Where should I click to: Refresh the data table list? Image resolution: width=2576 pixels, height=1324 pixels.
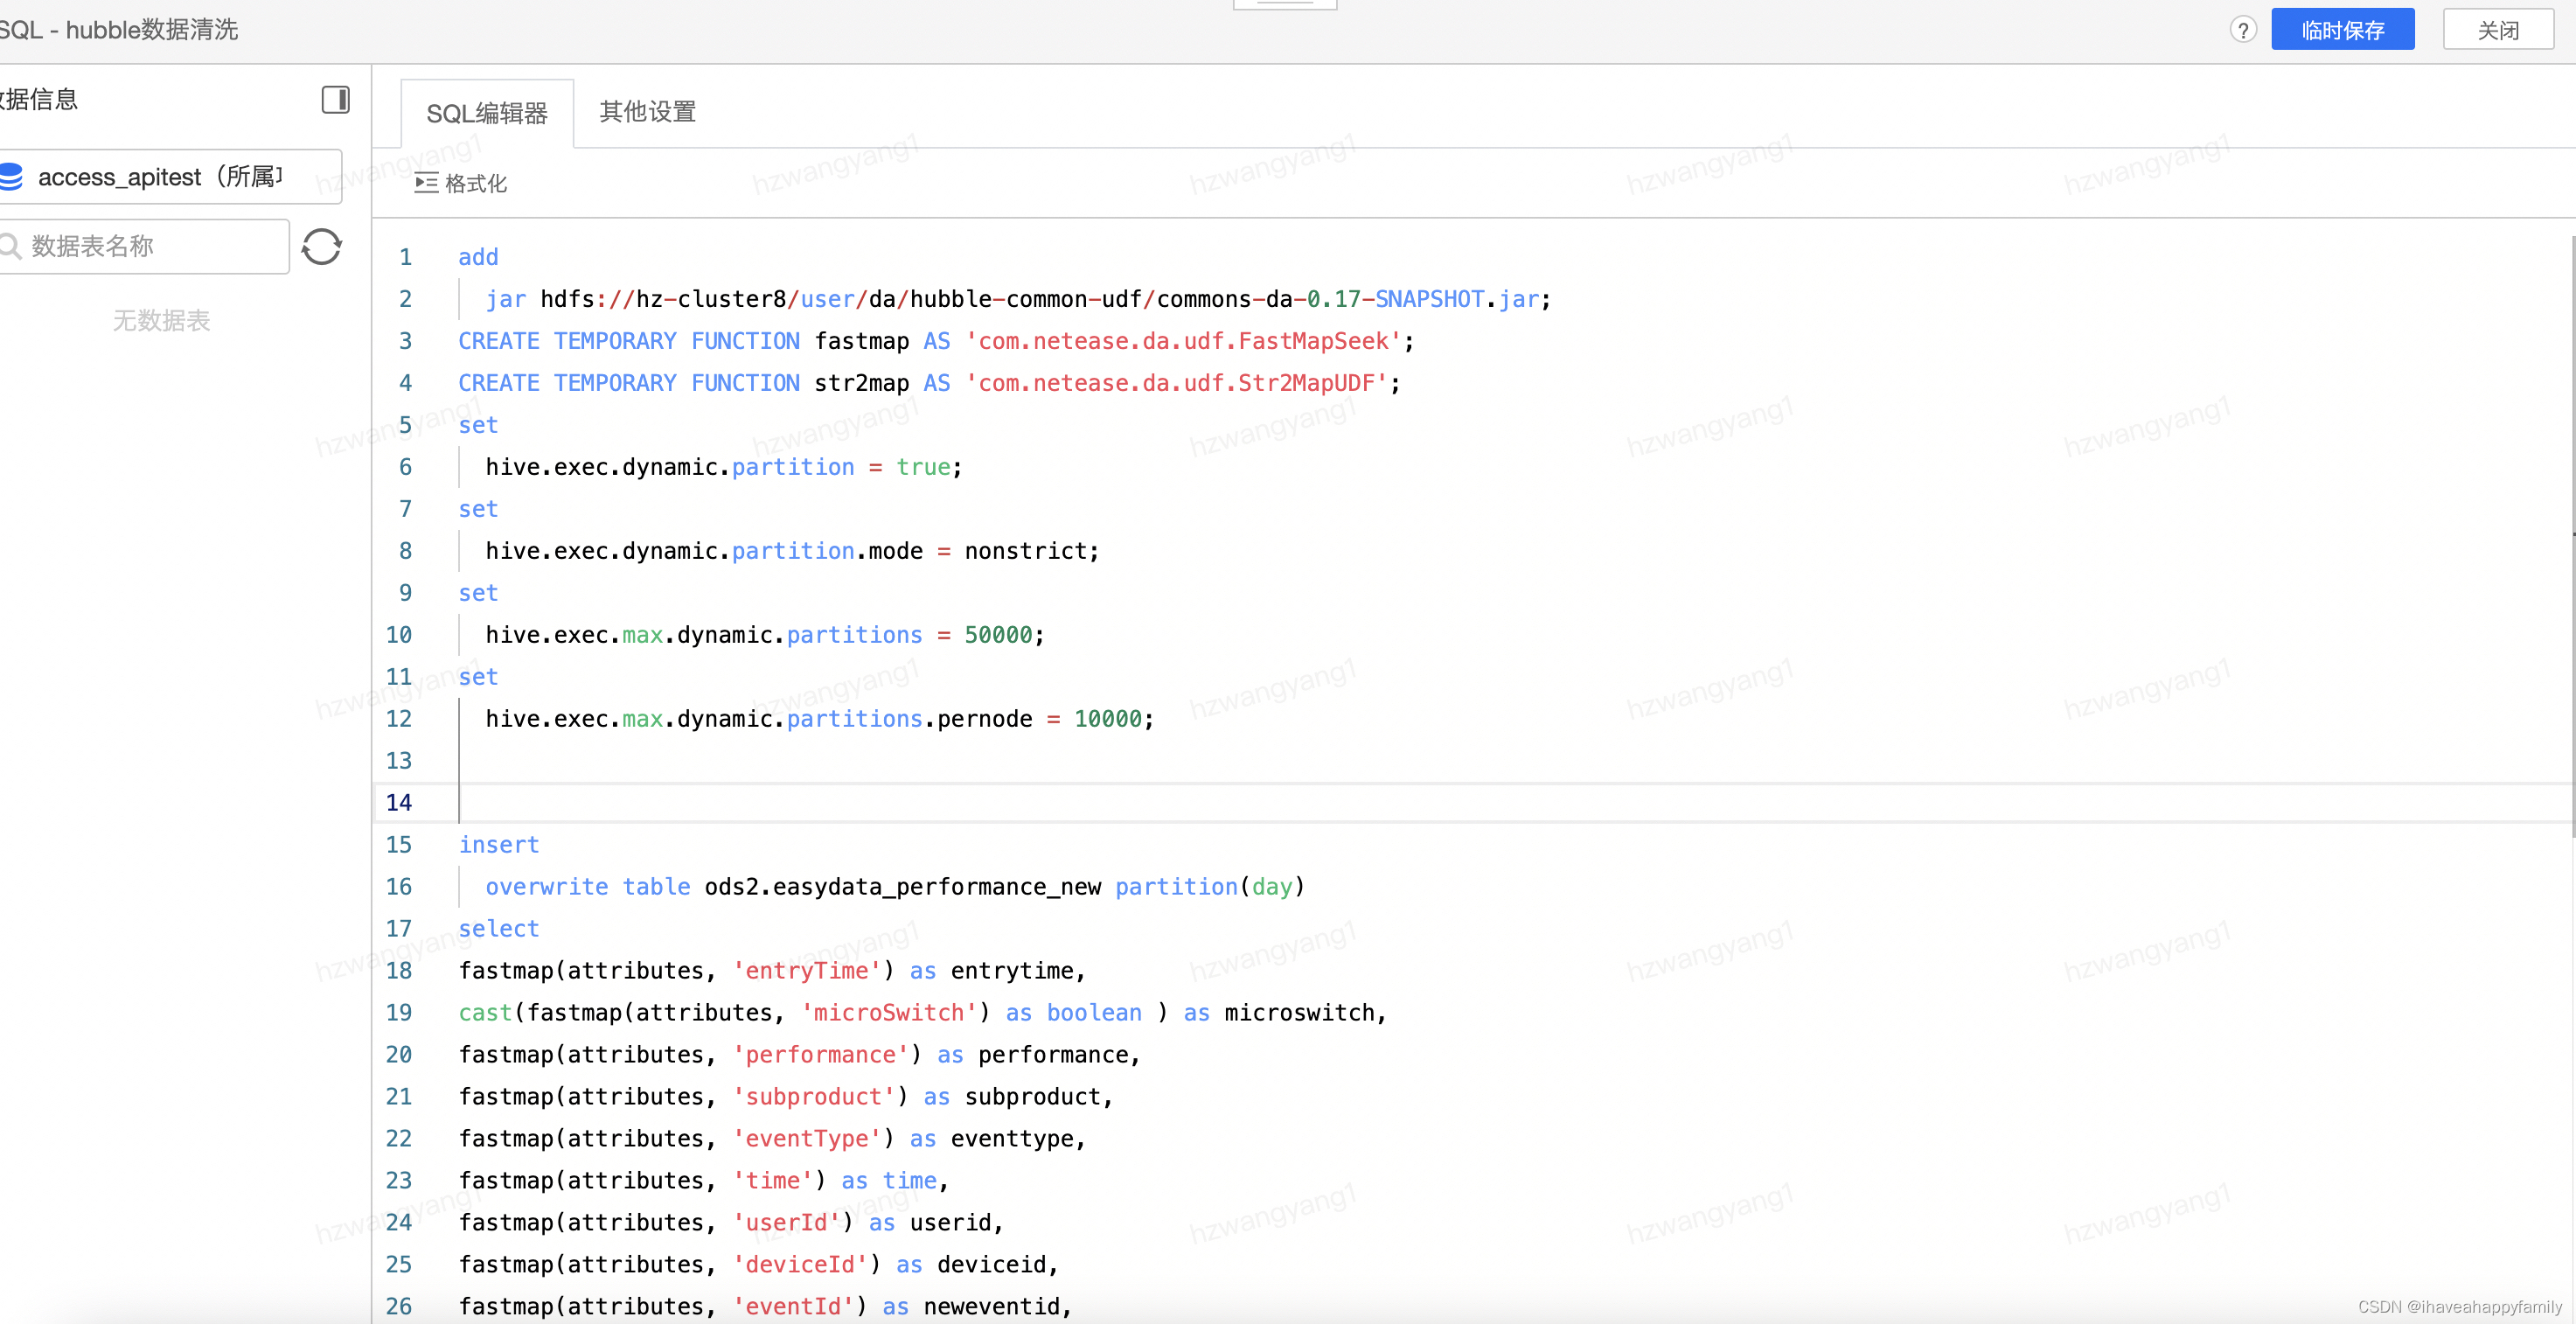point(321,246)
